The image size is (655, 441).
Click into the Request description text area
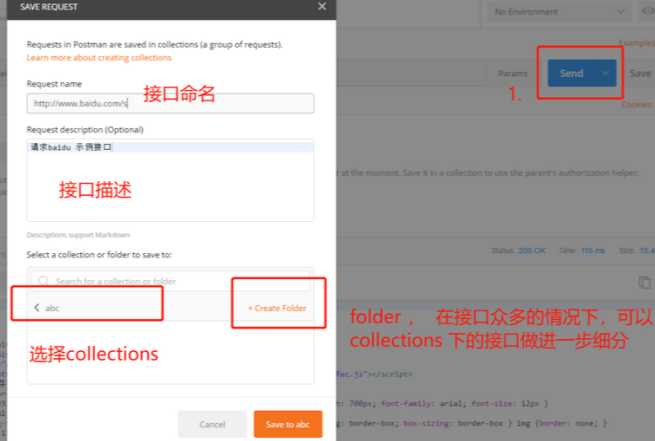pyautogui.click(x=170, y=180)
